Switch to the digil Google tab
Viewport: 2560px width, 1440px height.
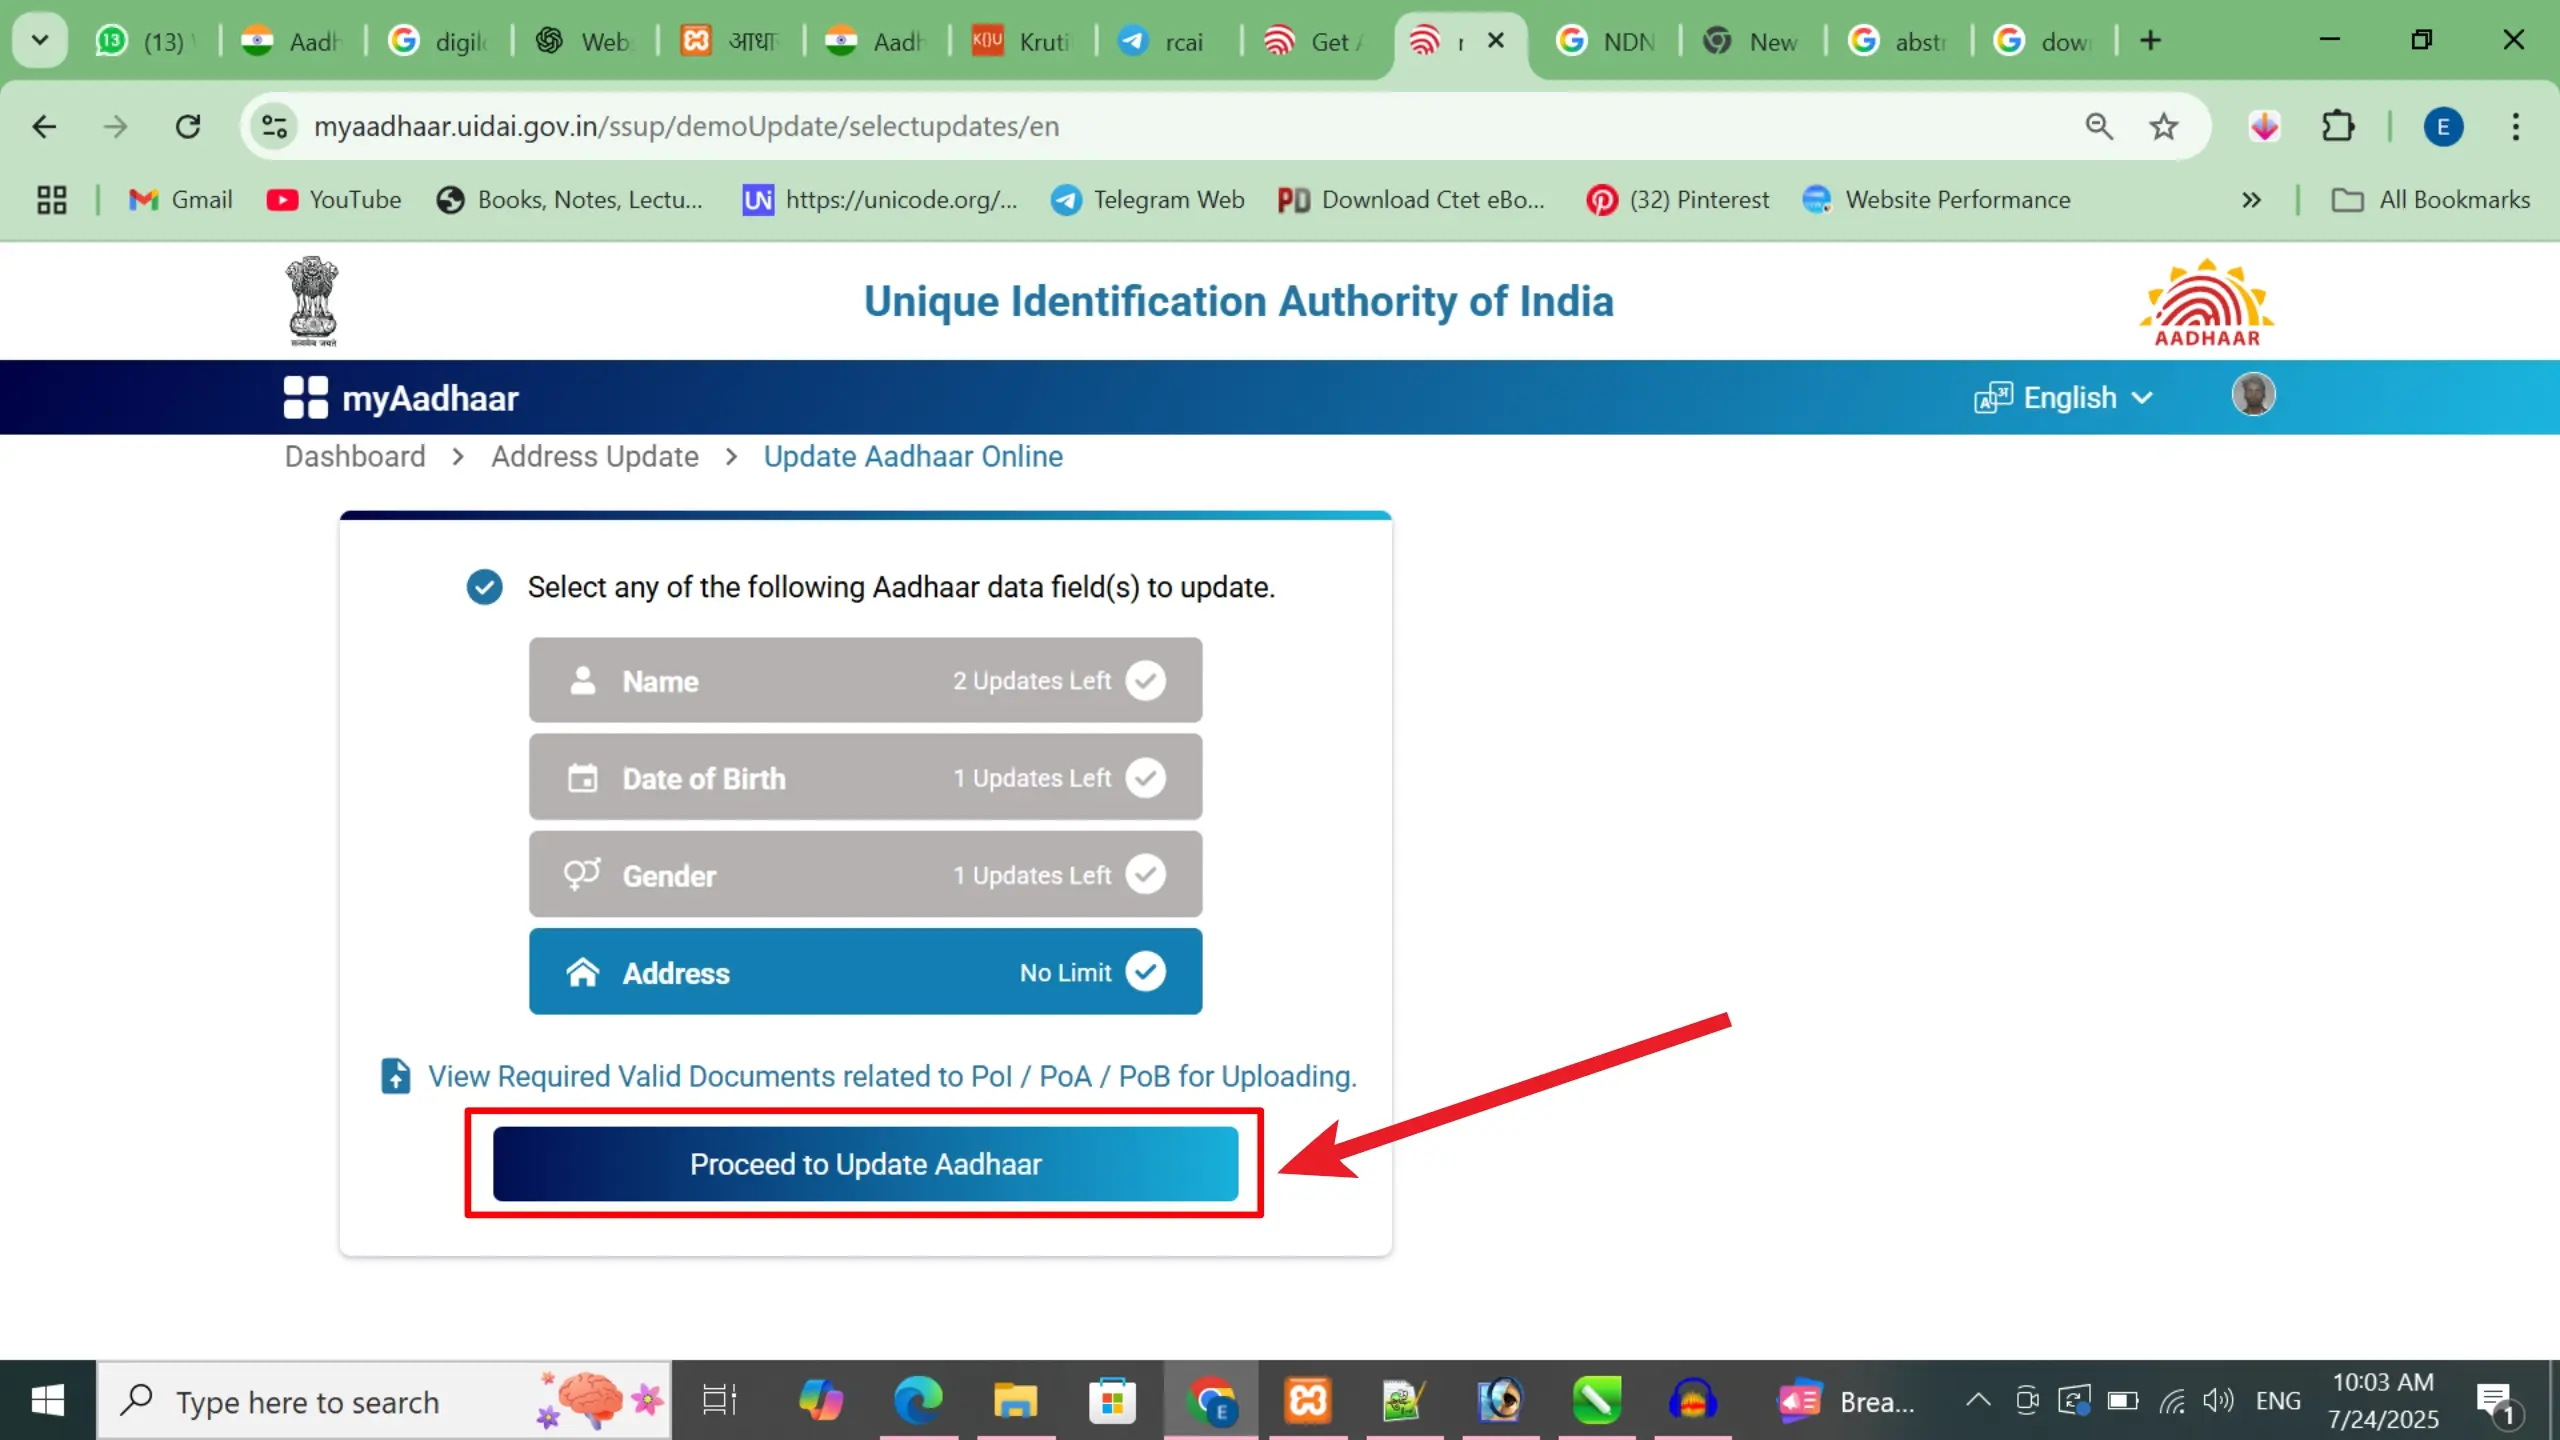click(440, 41)
